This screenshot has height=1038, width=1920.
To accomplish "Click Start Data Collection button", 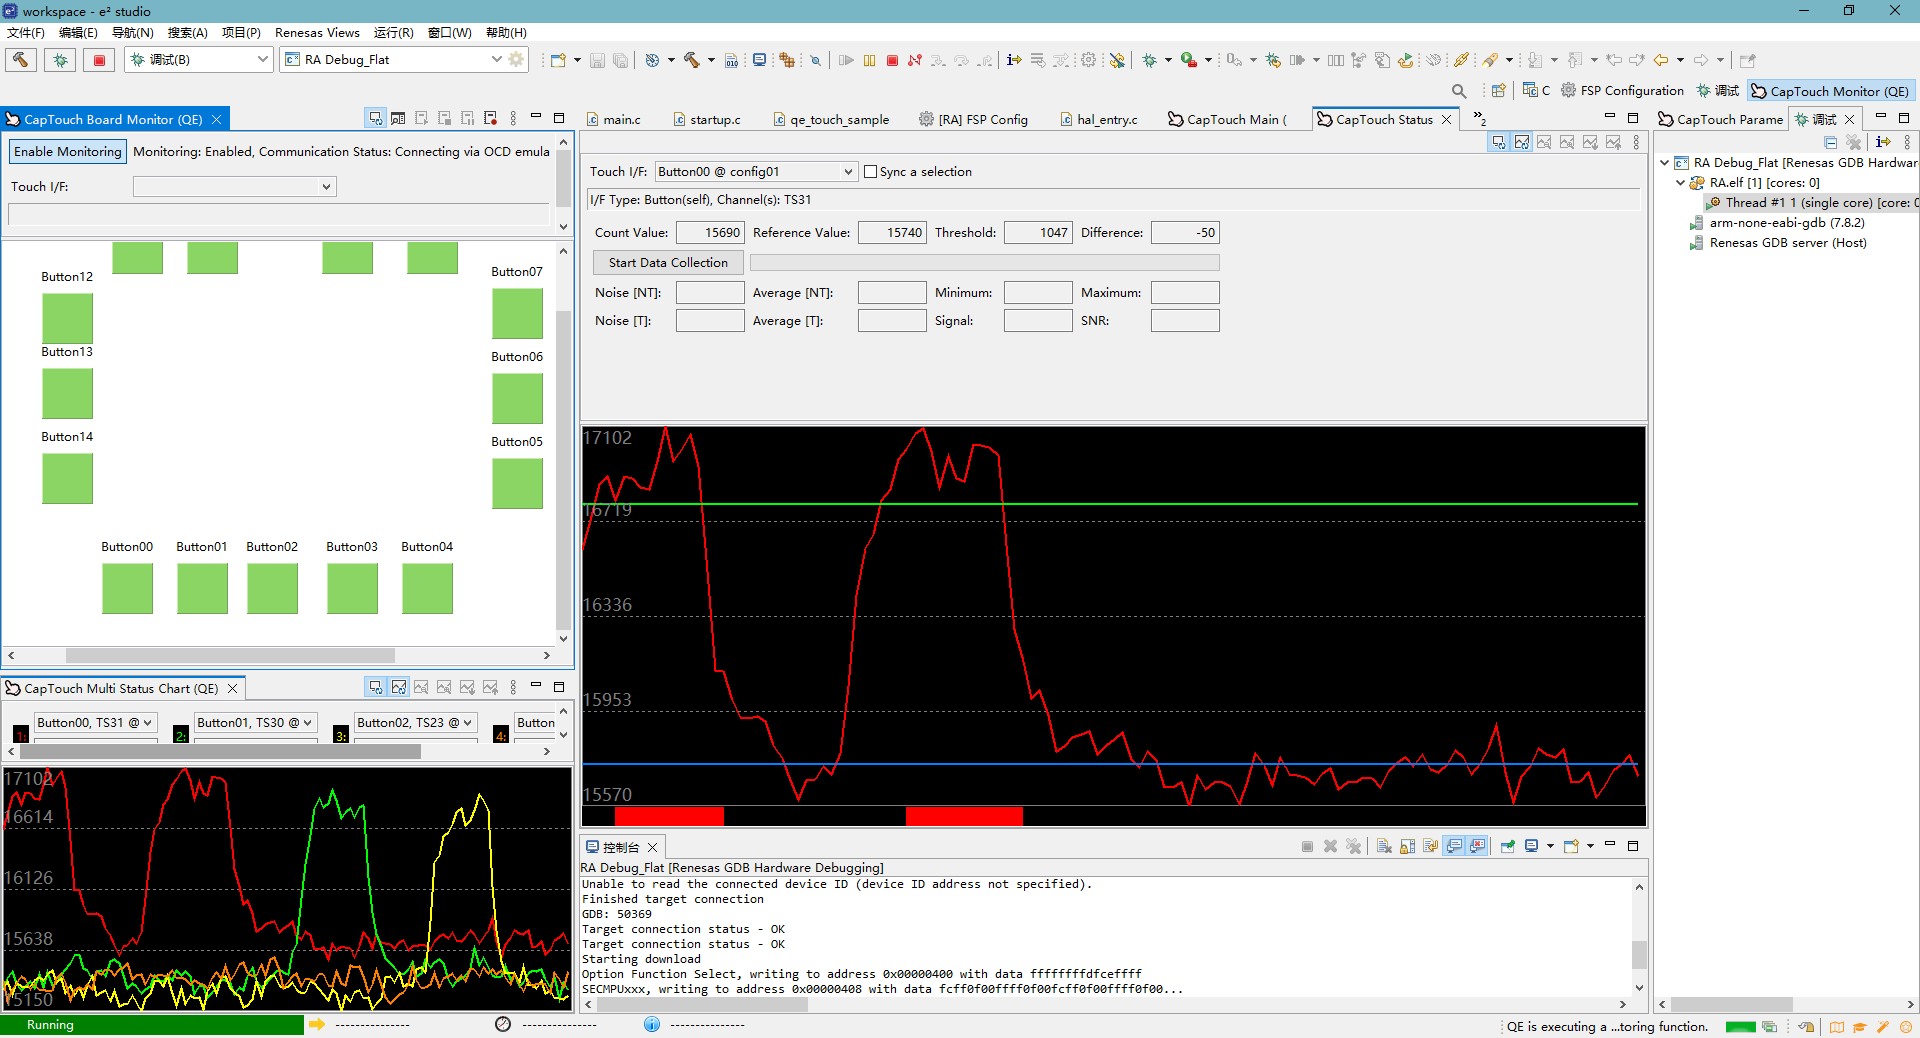I will coord(668,263).
